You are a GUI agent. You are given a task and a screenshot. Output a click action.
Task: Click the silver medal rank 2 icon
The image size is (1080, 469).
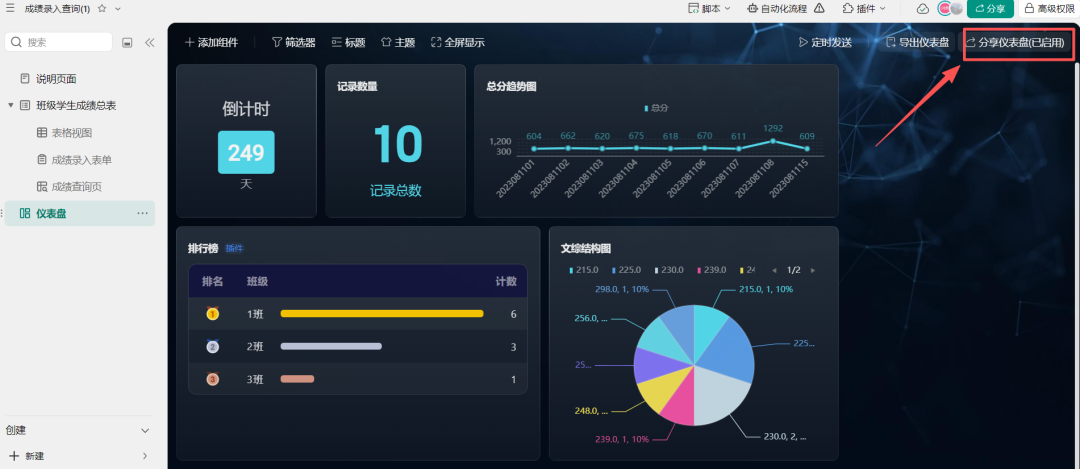coord(212,346)
